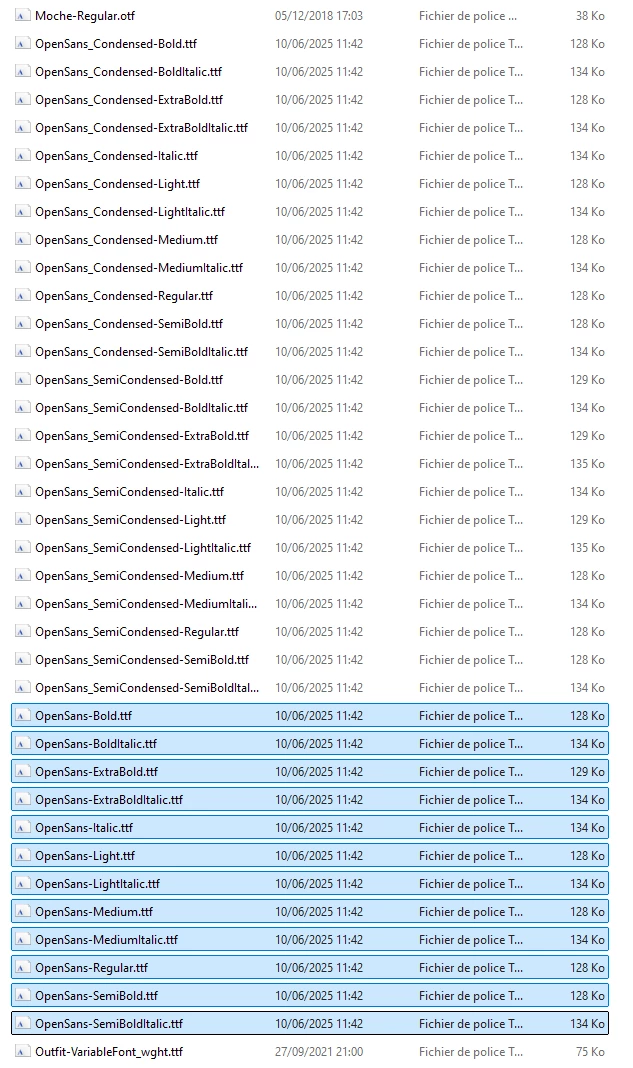Select the OpenSans_SemiCondensed-Light.ttf file icon
The width and height of the screenshot is (633, 1068).
22,519
